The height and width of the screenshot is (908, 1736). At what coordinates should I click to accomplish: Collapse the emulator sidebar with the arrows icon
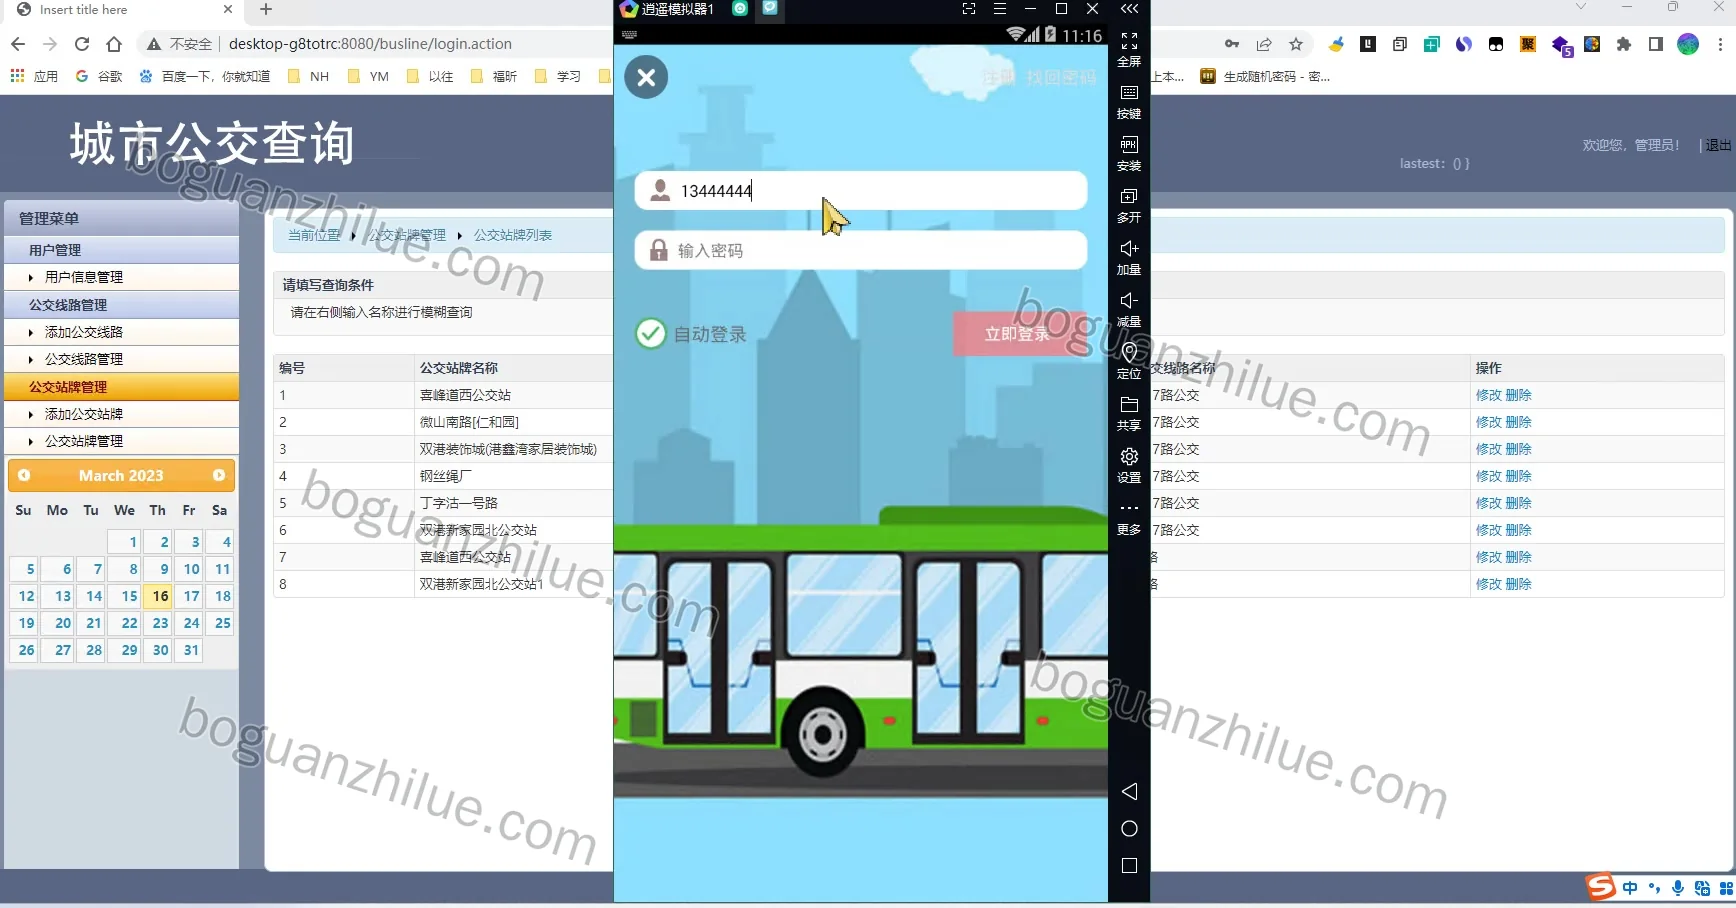click(1129, 9)
